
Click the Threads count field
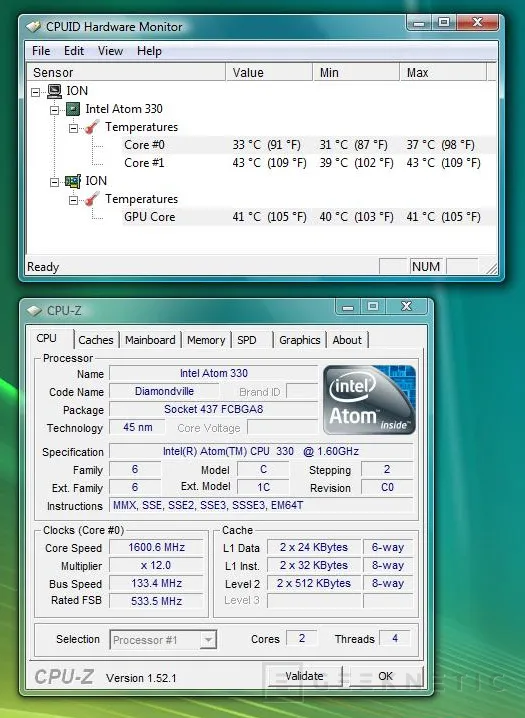coord(395,638)
